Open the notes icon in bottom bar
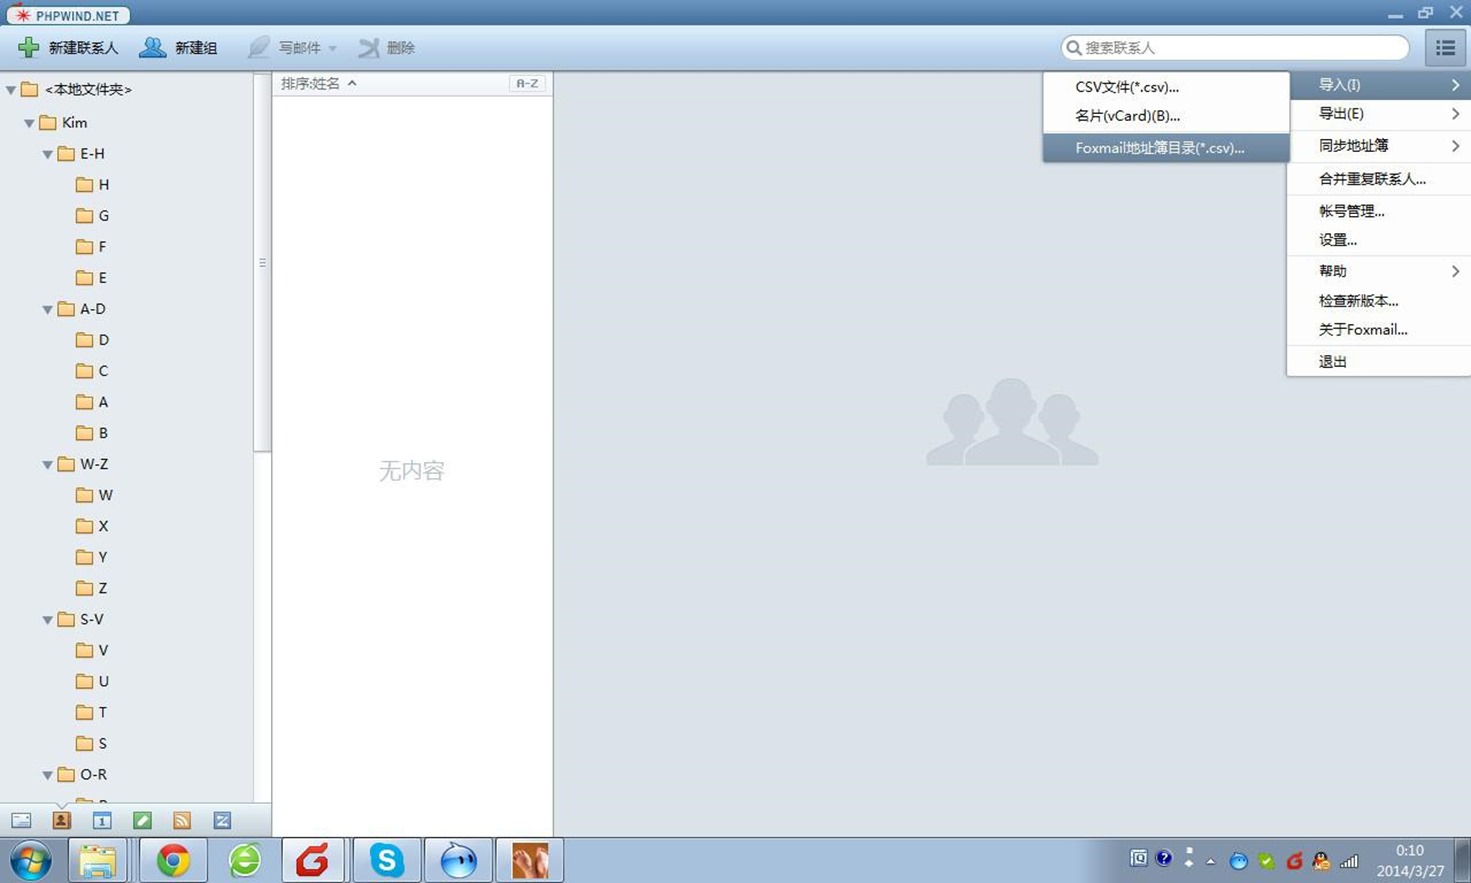 coord(142,821)
